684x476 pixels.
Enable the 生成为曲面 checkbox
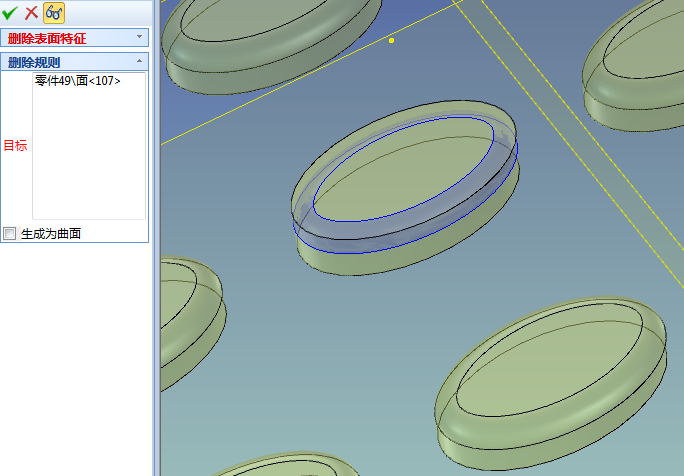pyautogui.click(x=10, y=233)
